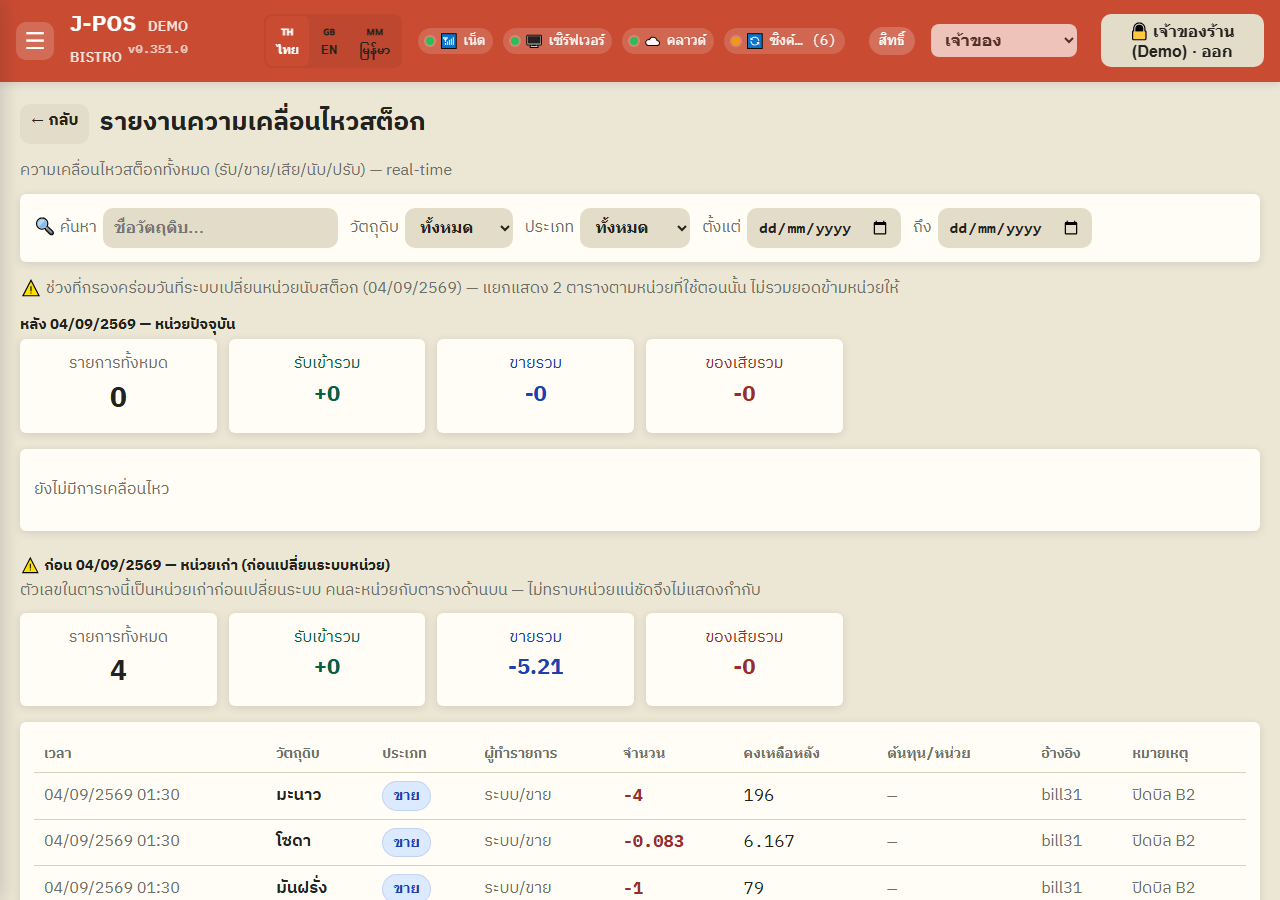Viewport: 1280px width, 900px height.
Task: Click the -0.083 quantity value
Action: [x=653, y=842]
